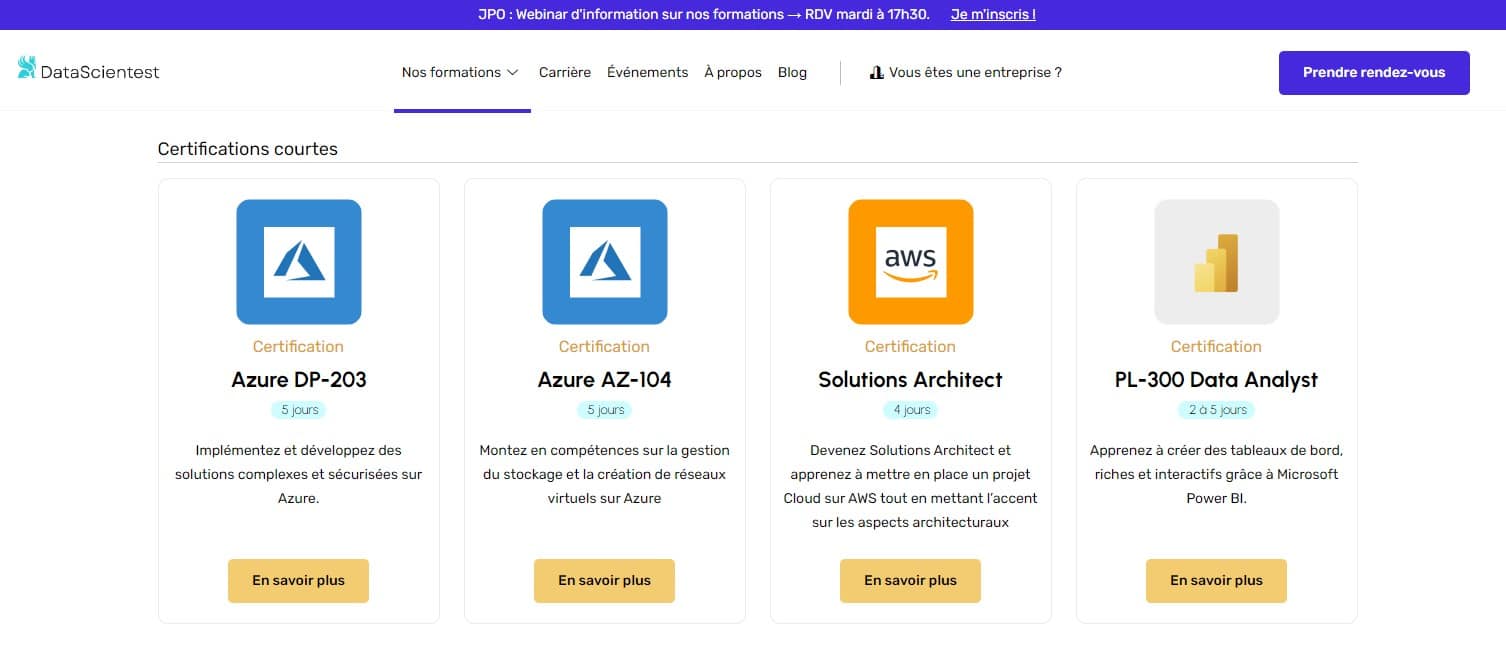This screenshot has width=1506, height=668.
Task: Select the PL-300 Data Analyst title
Action: pyautogui.click(x=1216, y=380)
